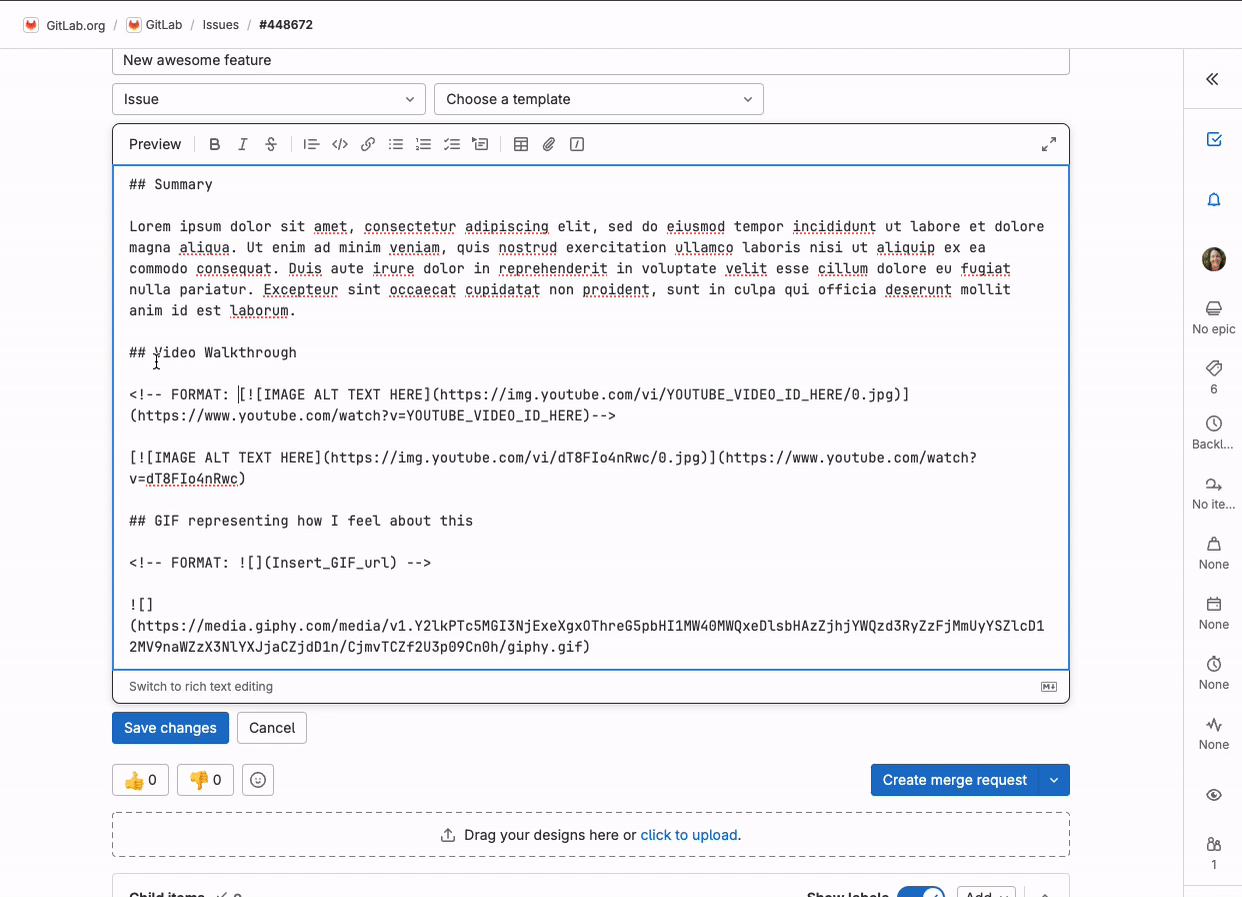The image size is (1242, 897).
Task: Click the giphy.gif URL ending line
Action: [x=360, y=647]
